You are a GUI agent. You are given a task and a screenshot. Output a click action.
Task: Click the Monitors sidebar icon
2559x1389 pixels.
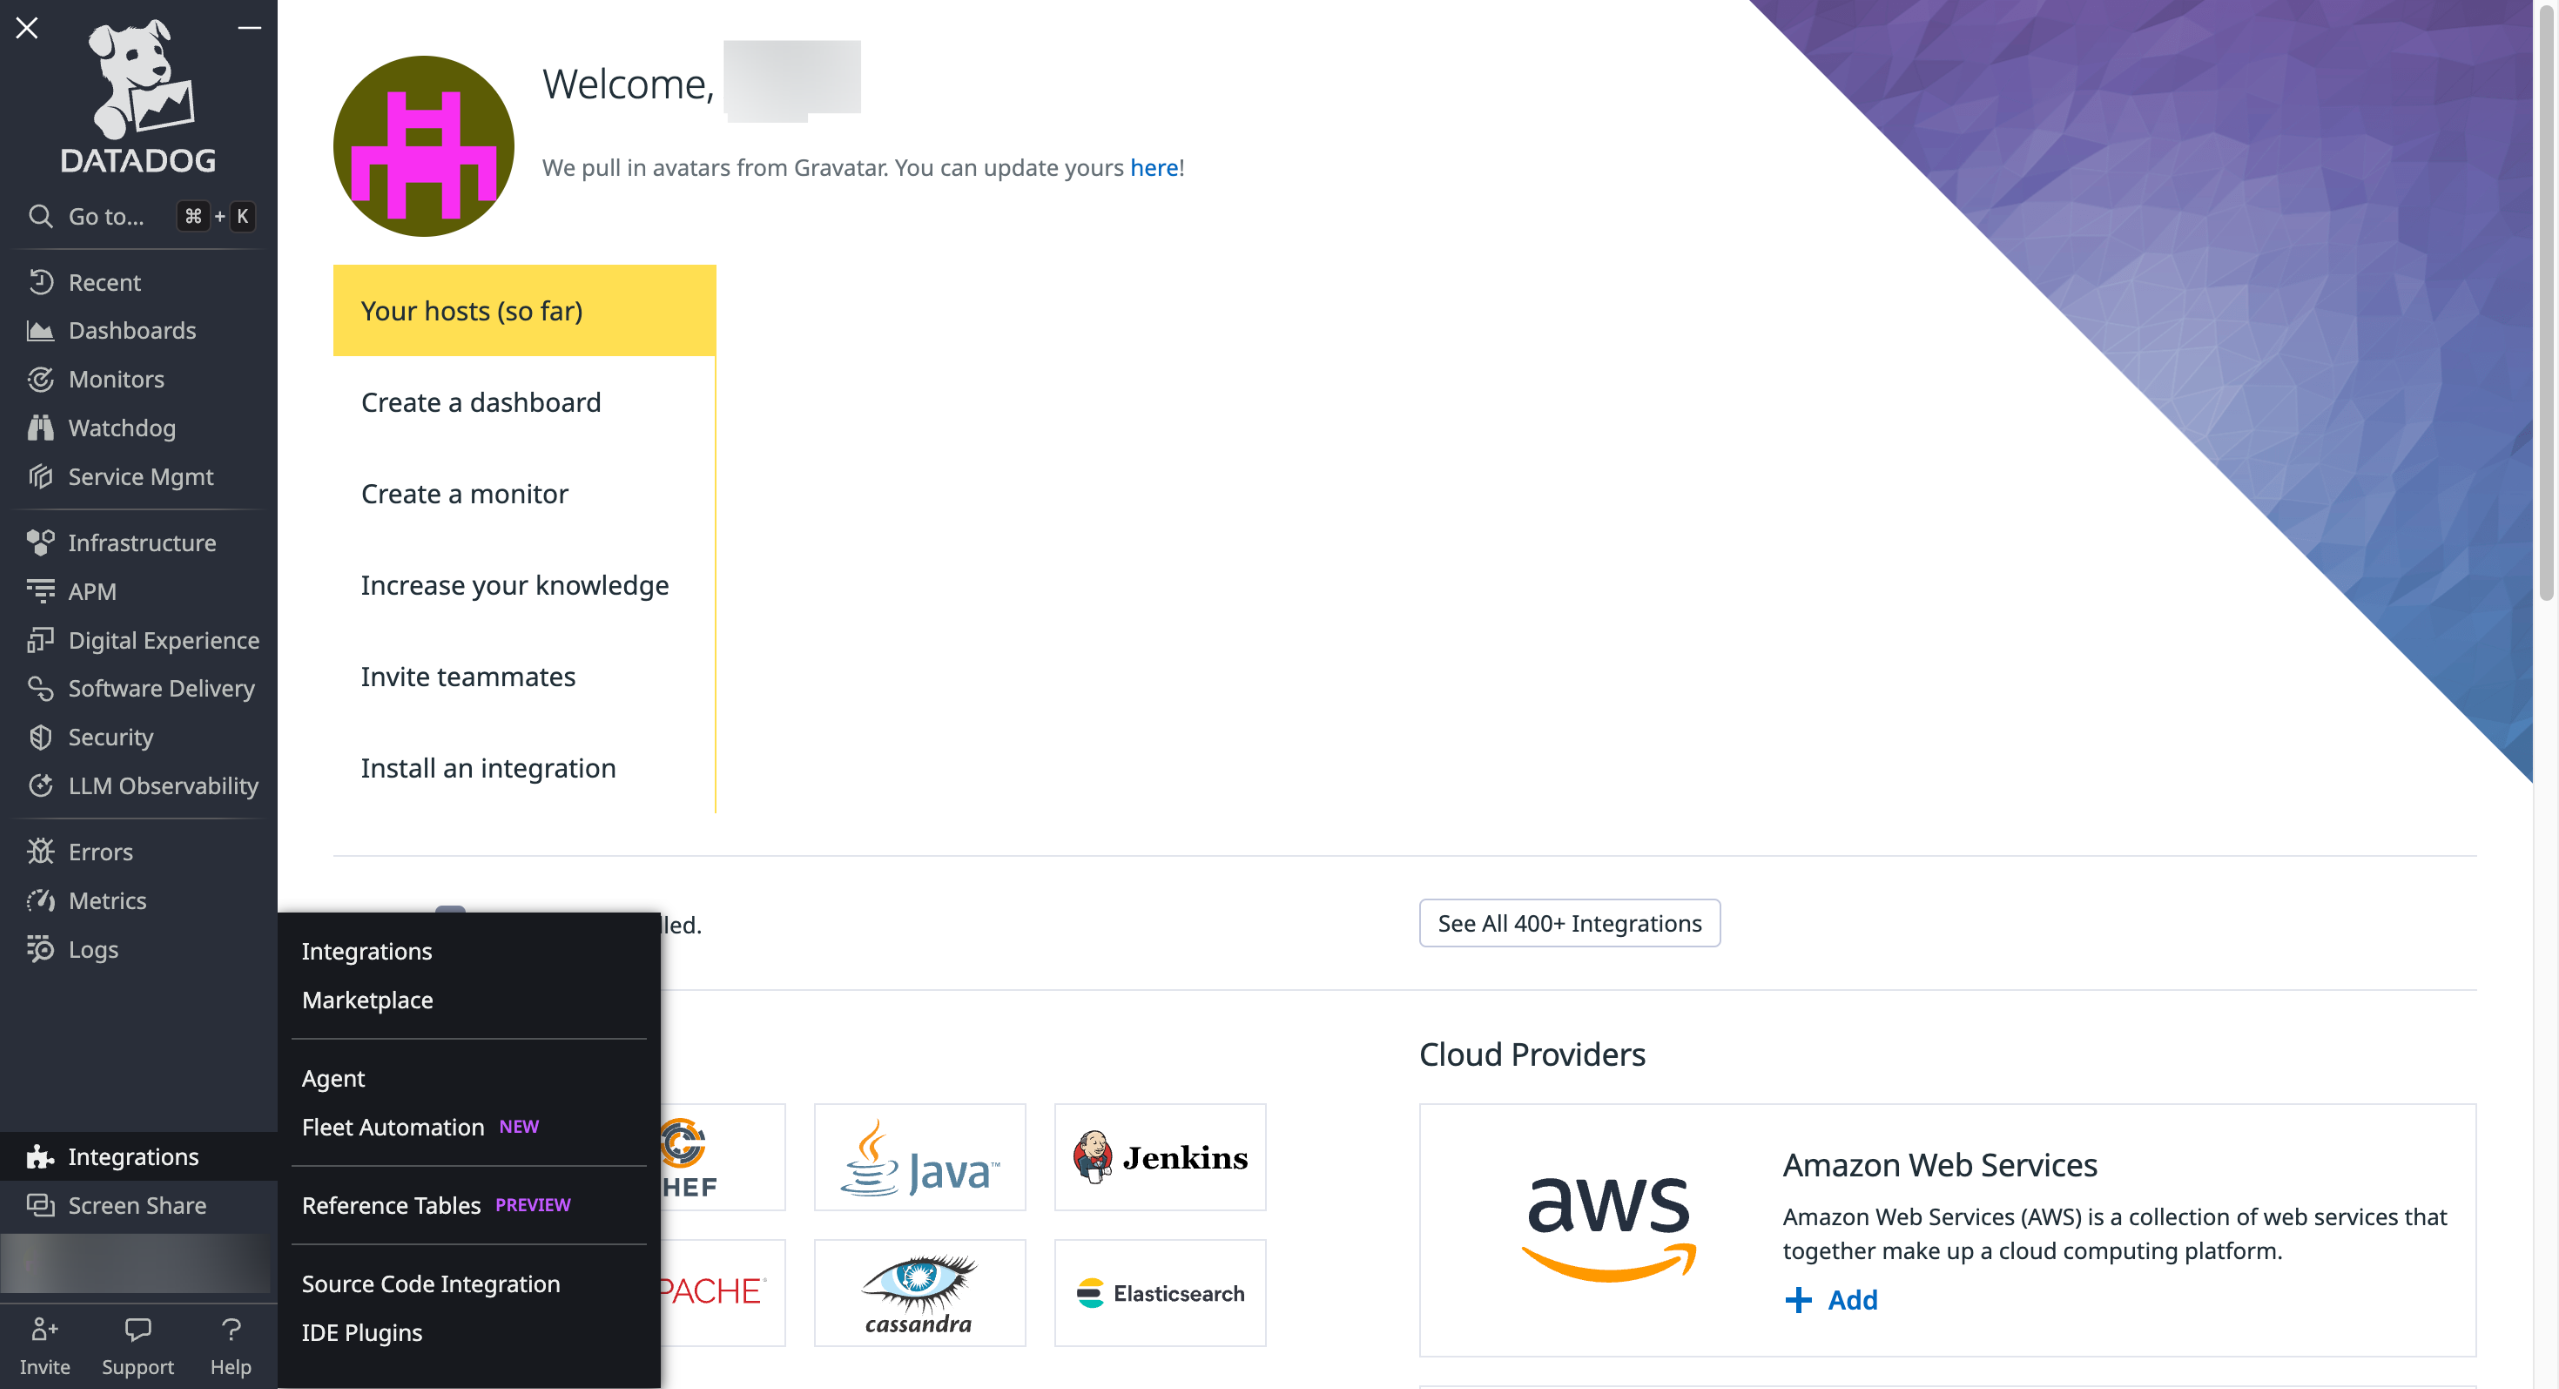[40, 379]
